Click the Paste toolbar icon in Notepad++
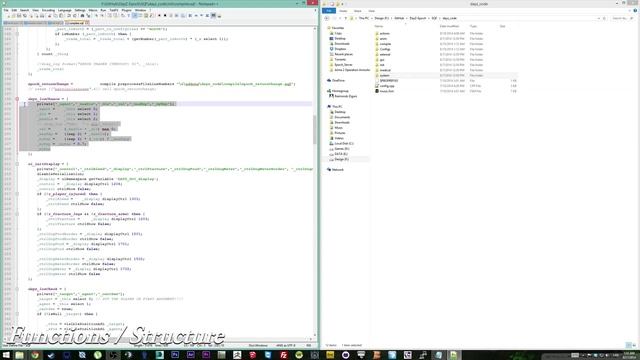This screenshot has height=360, width=640. click(x=61, y=16)
